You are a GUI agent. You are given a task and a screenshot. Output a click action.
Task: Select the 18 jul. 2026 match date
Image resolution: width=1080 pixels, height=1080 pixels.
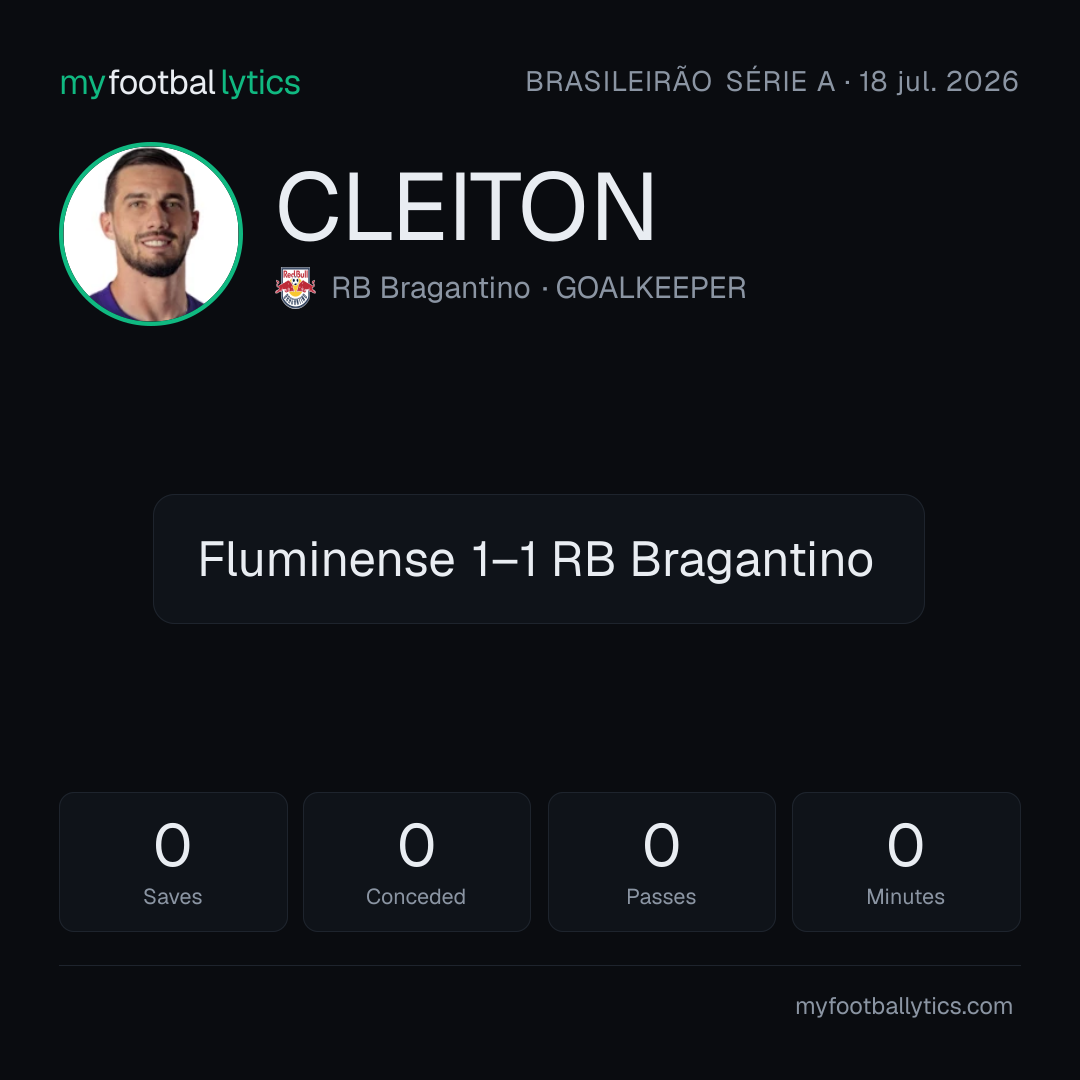click(939, 81)
